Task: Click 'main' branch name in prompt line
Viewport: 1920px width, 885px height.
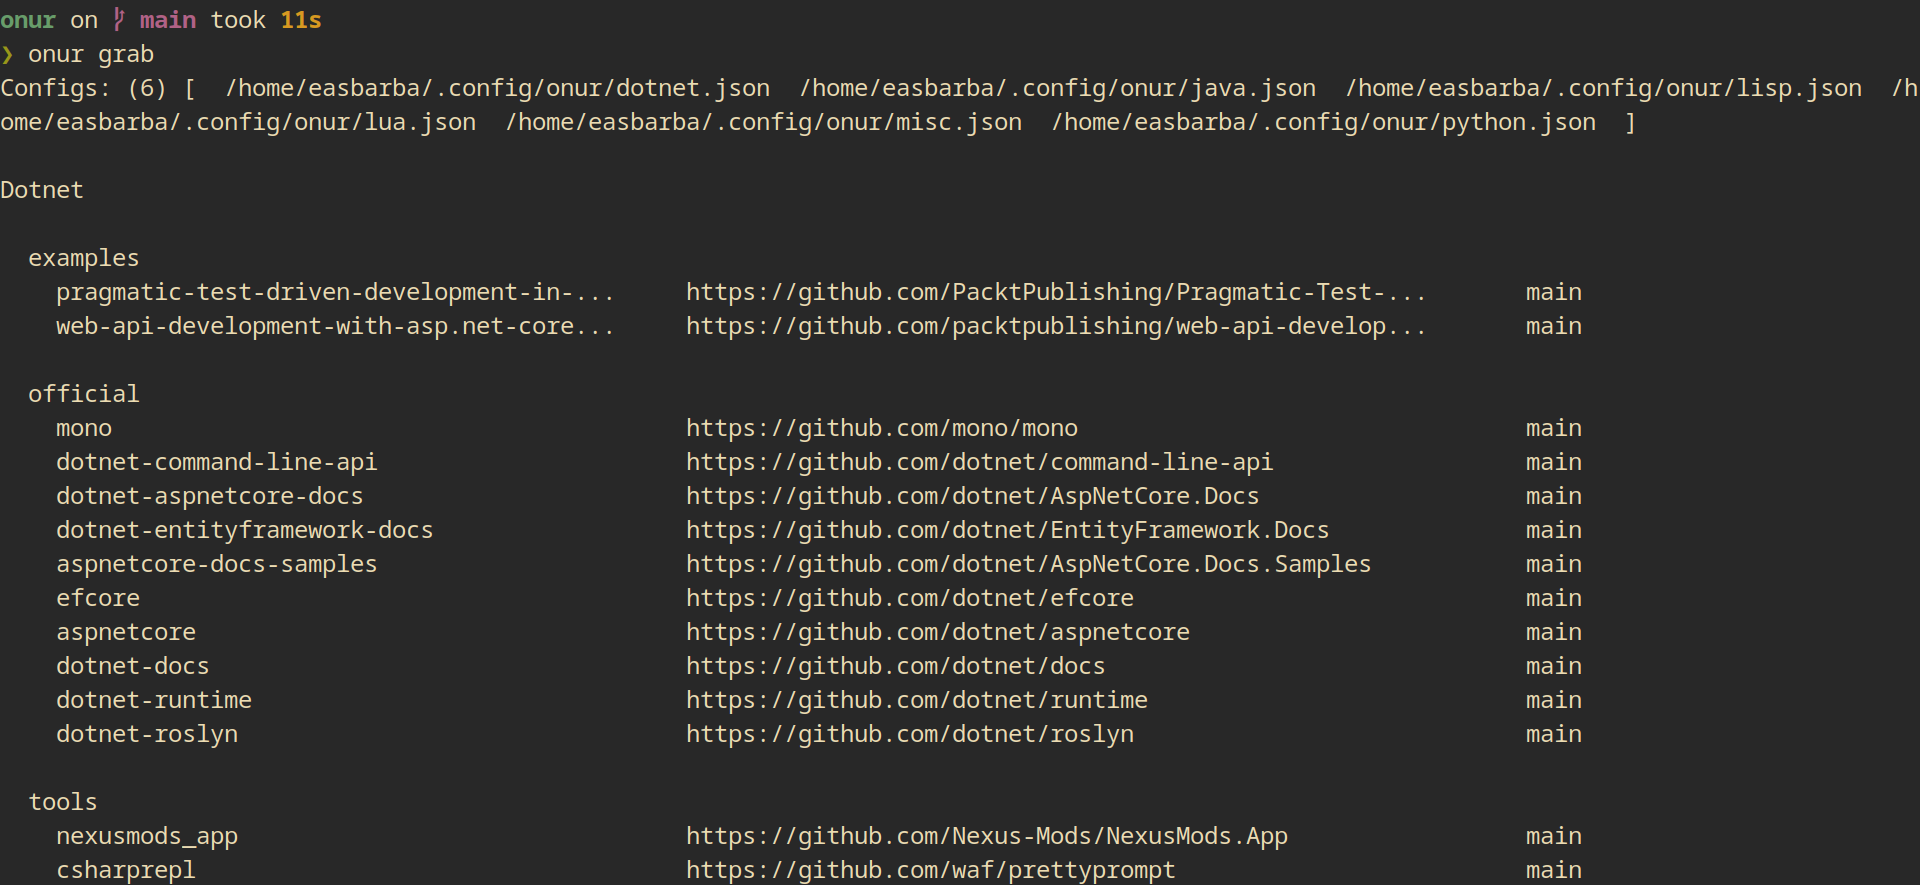Action: [168, 20]
